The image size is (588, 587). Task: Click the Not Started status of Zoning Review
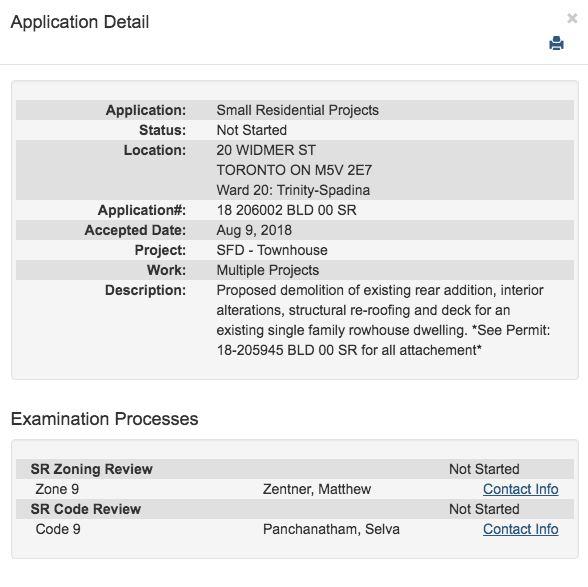click(x=484, y=469)
